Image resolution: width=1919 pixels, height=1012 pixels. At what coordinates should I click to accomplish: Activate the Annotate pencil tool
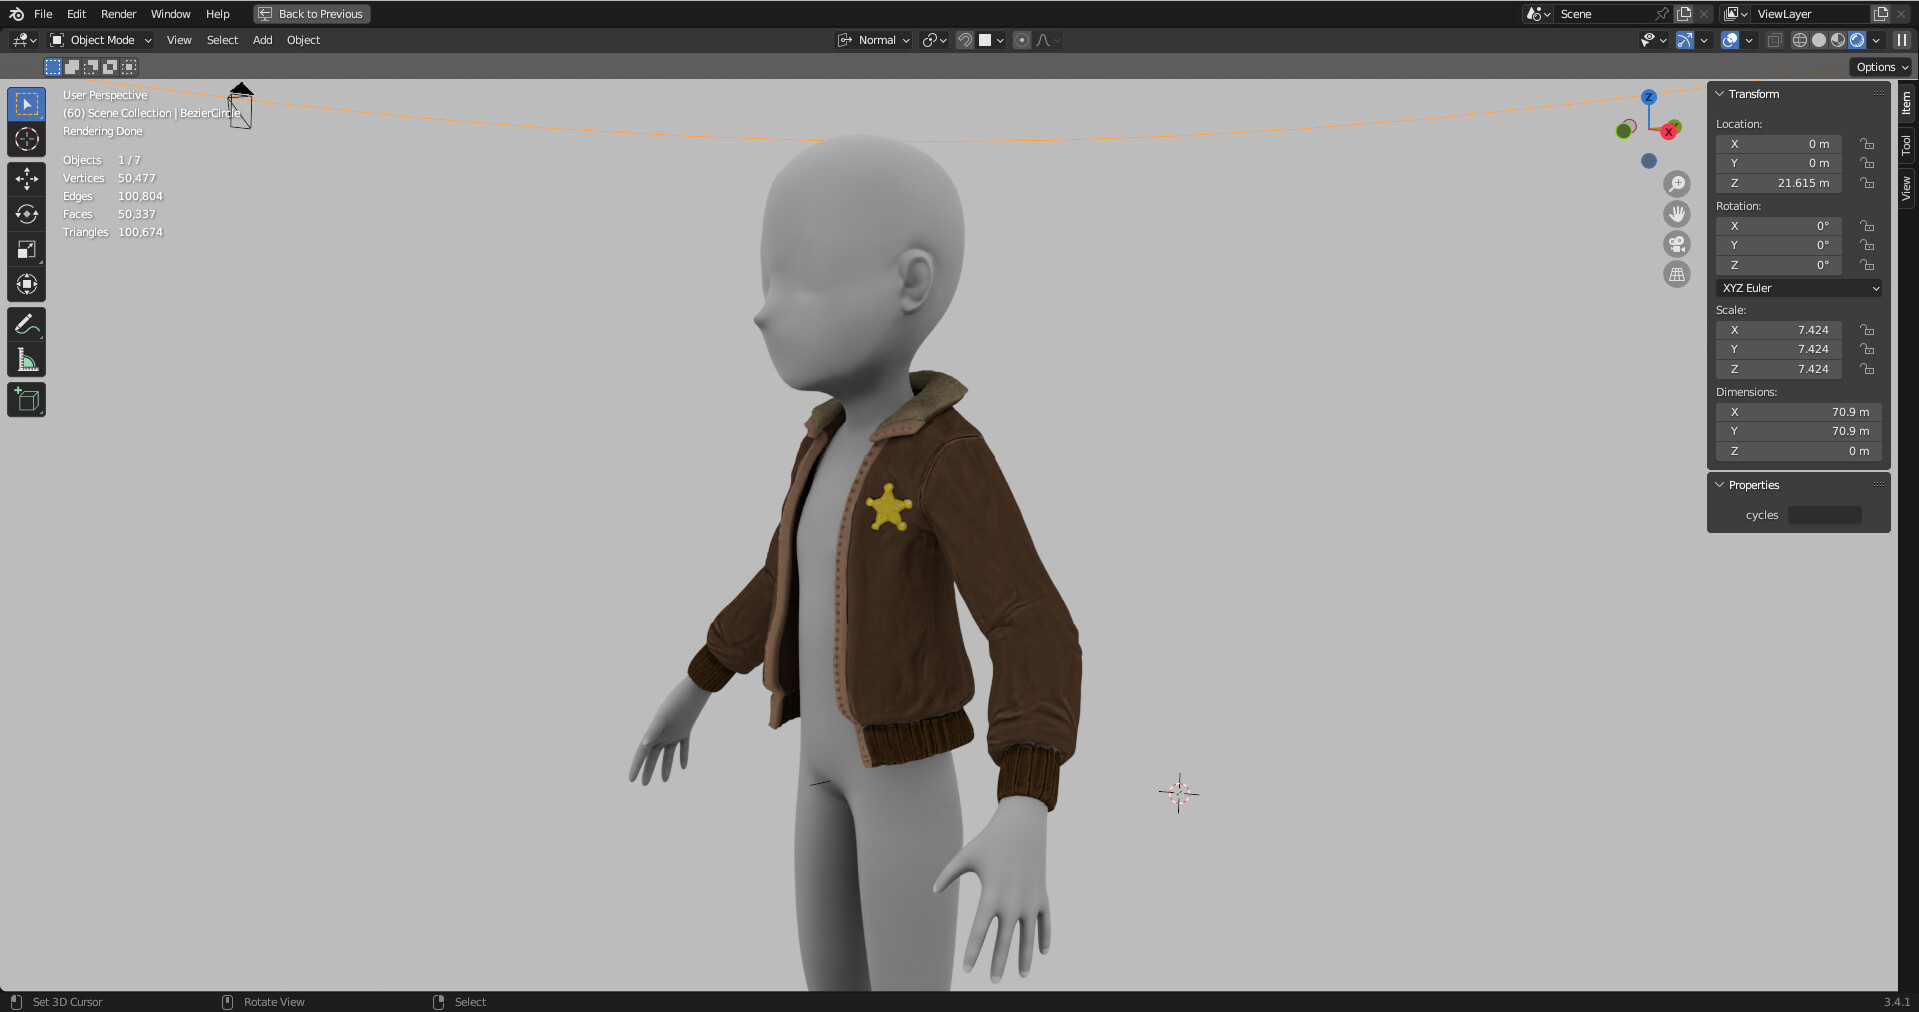[x=27, y=324]
